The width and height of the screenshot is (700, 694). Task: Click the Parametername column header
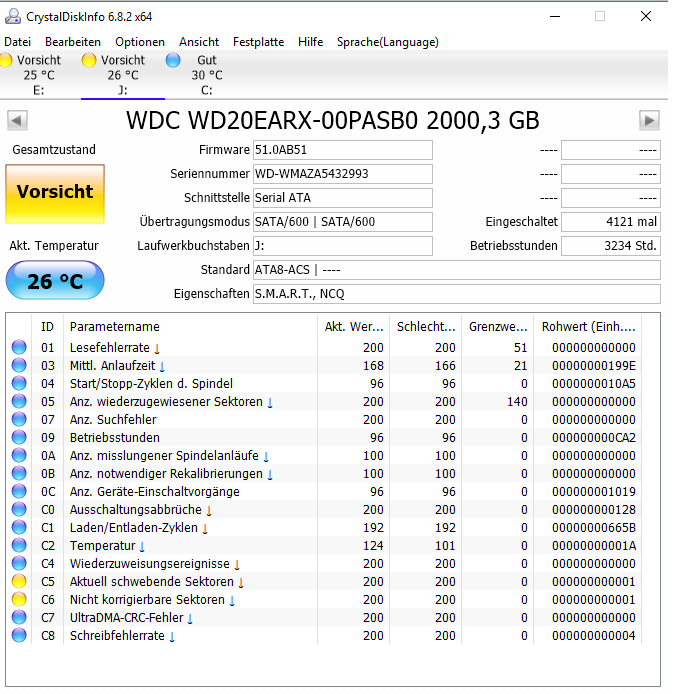(190, 327)
